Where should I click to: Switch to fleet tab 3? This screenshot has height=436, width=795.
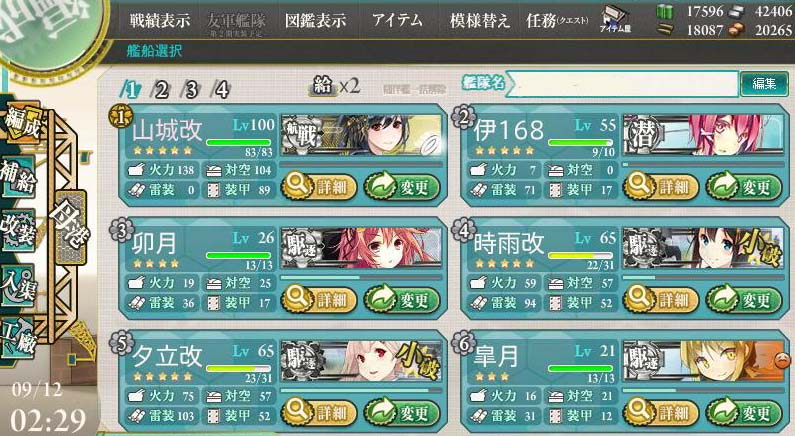point(191,90)
